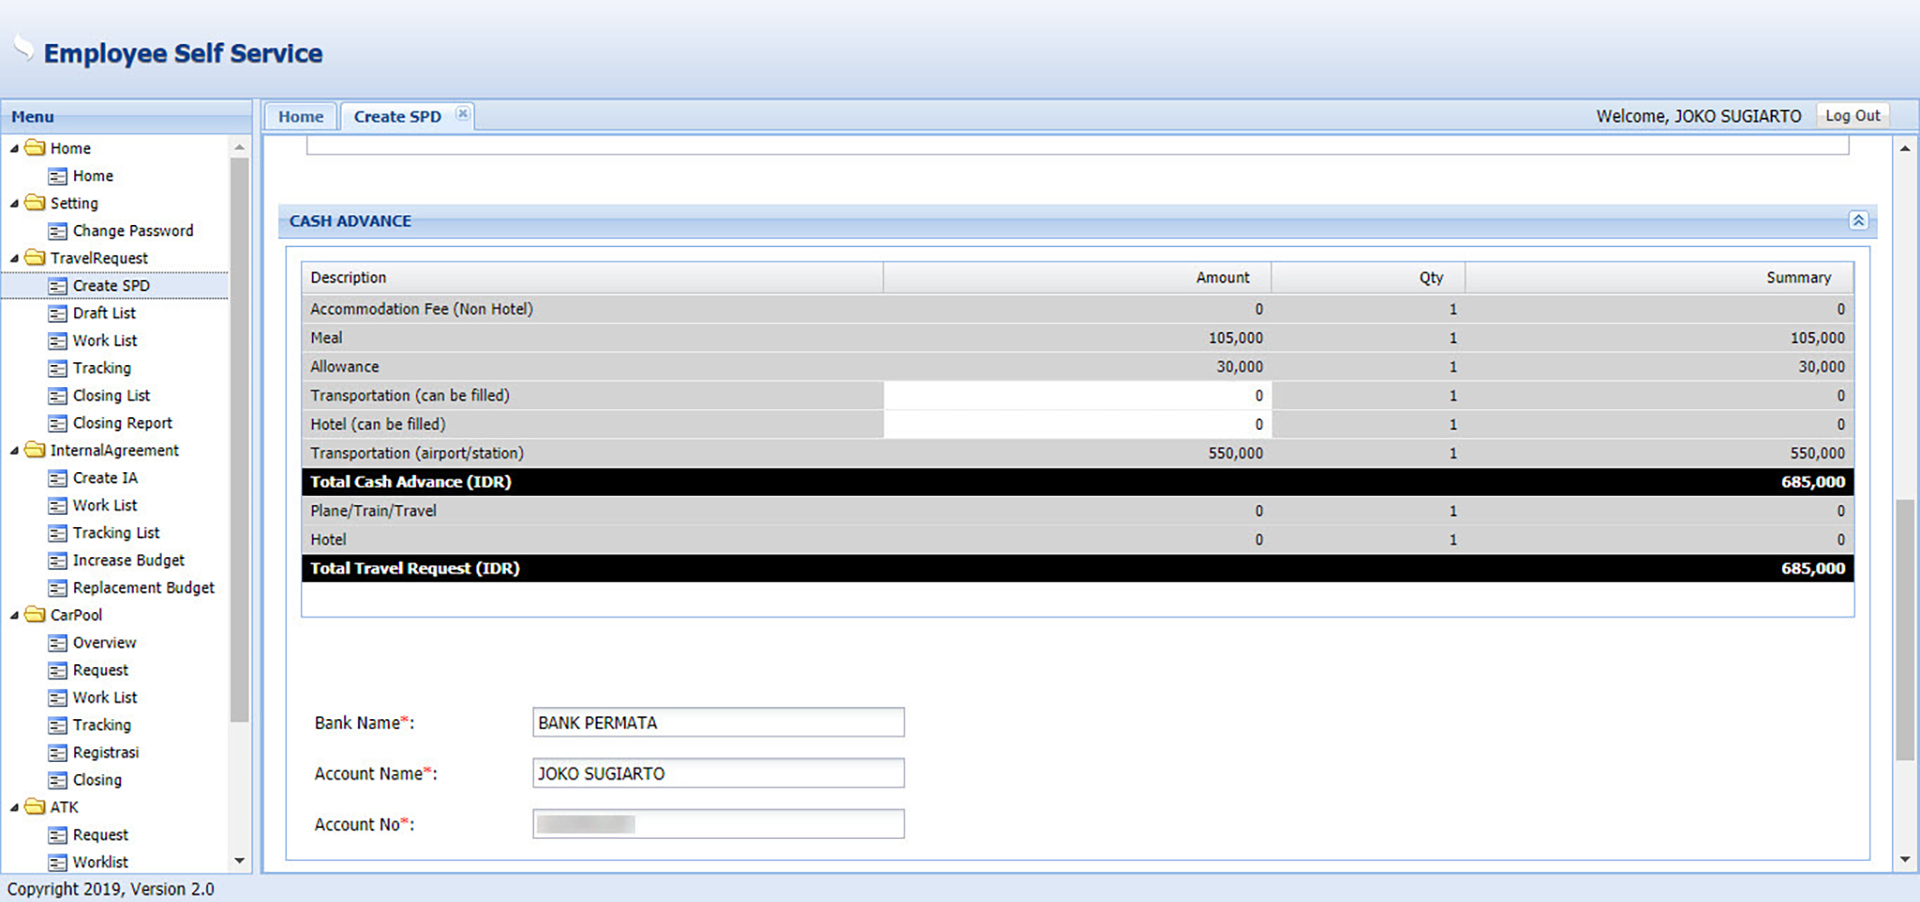Switch to the Home tab
Viewport: 1920px width, 902px height.
click(x=301, y=117)
